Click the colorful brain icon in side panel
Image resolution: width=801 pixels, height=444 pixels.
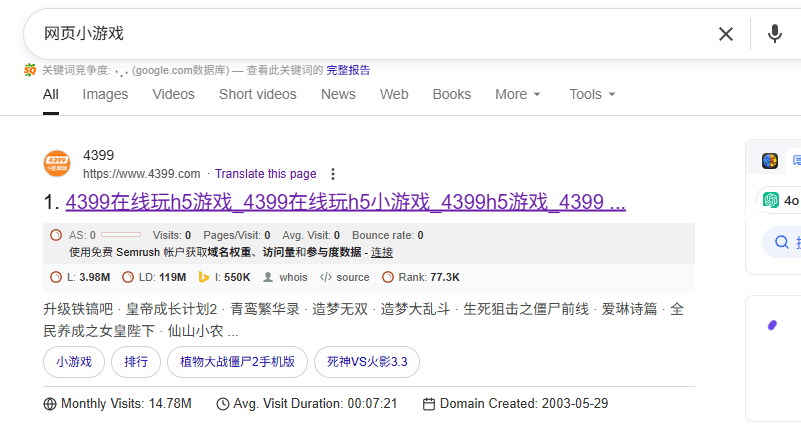pos(770,161)
